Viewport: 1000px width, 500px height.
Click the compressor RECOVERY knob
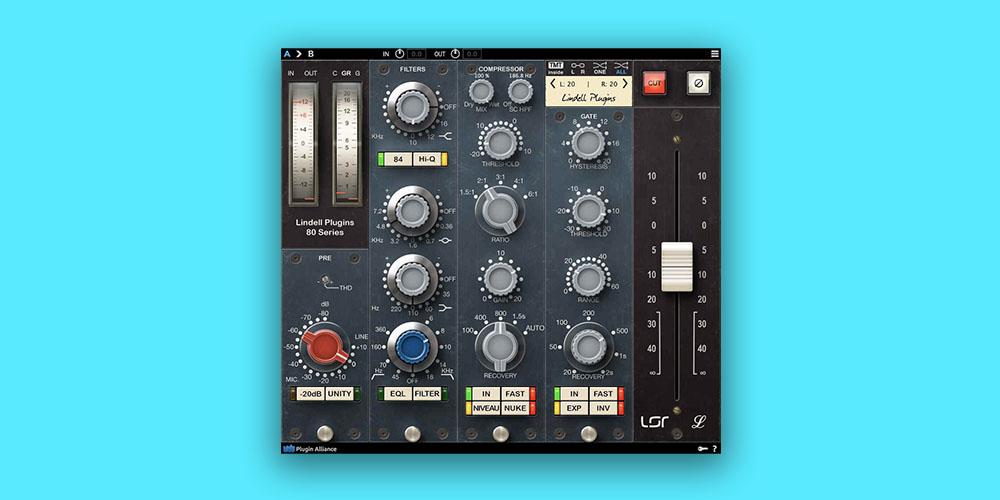tap(500, 346)
